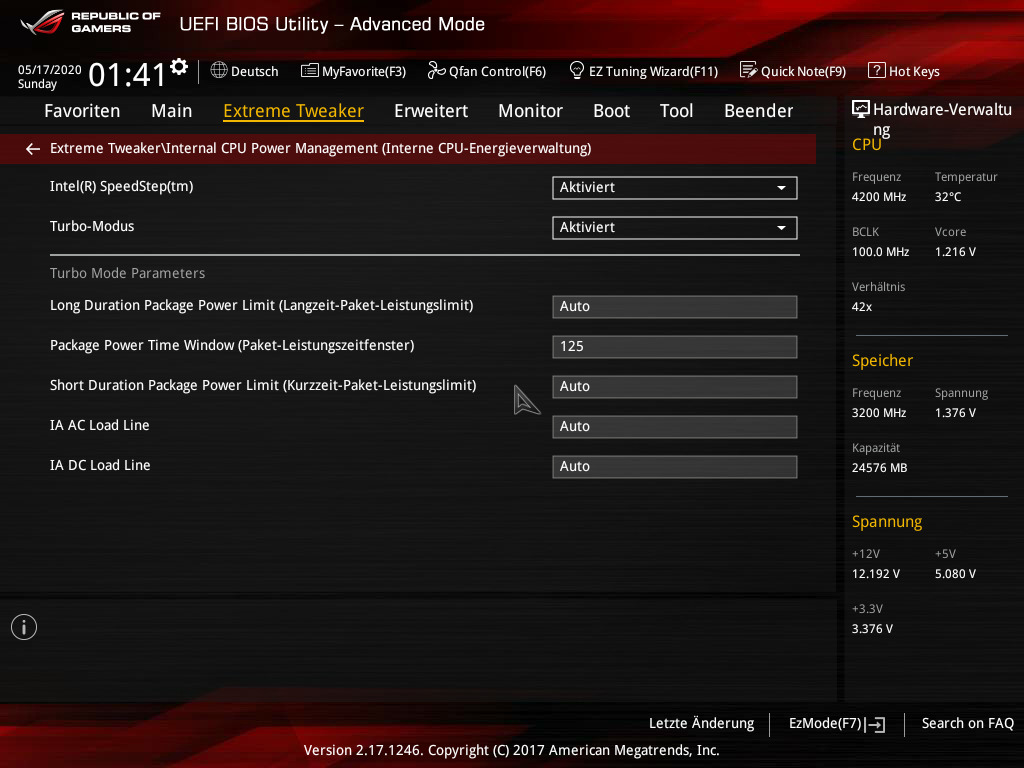Click the Turbo Mode Parameters heading
Image resolution: width=1024 pixels, height=768 pixels.
tap(127, 274)
